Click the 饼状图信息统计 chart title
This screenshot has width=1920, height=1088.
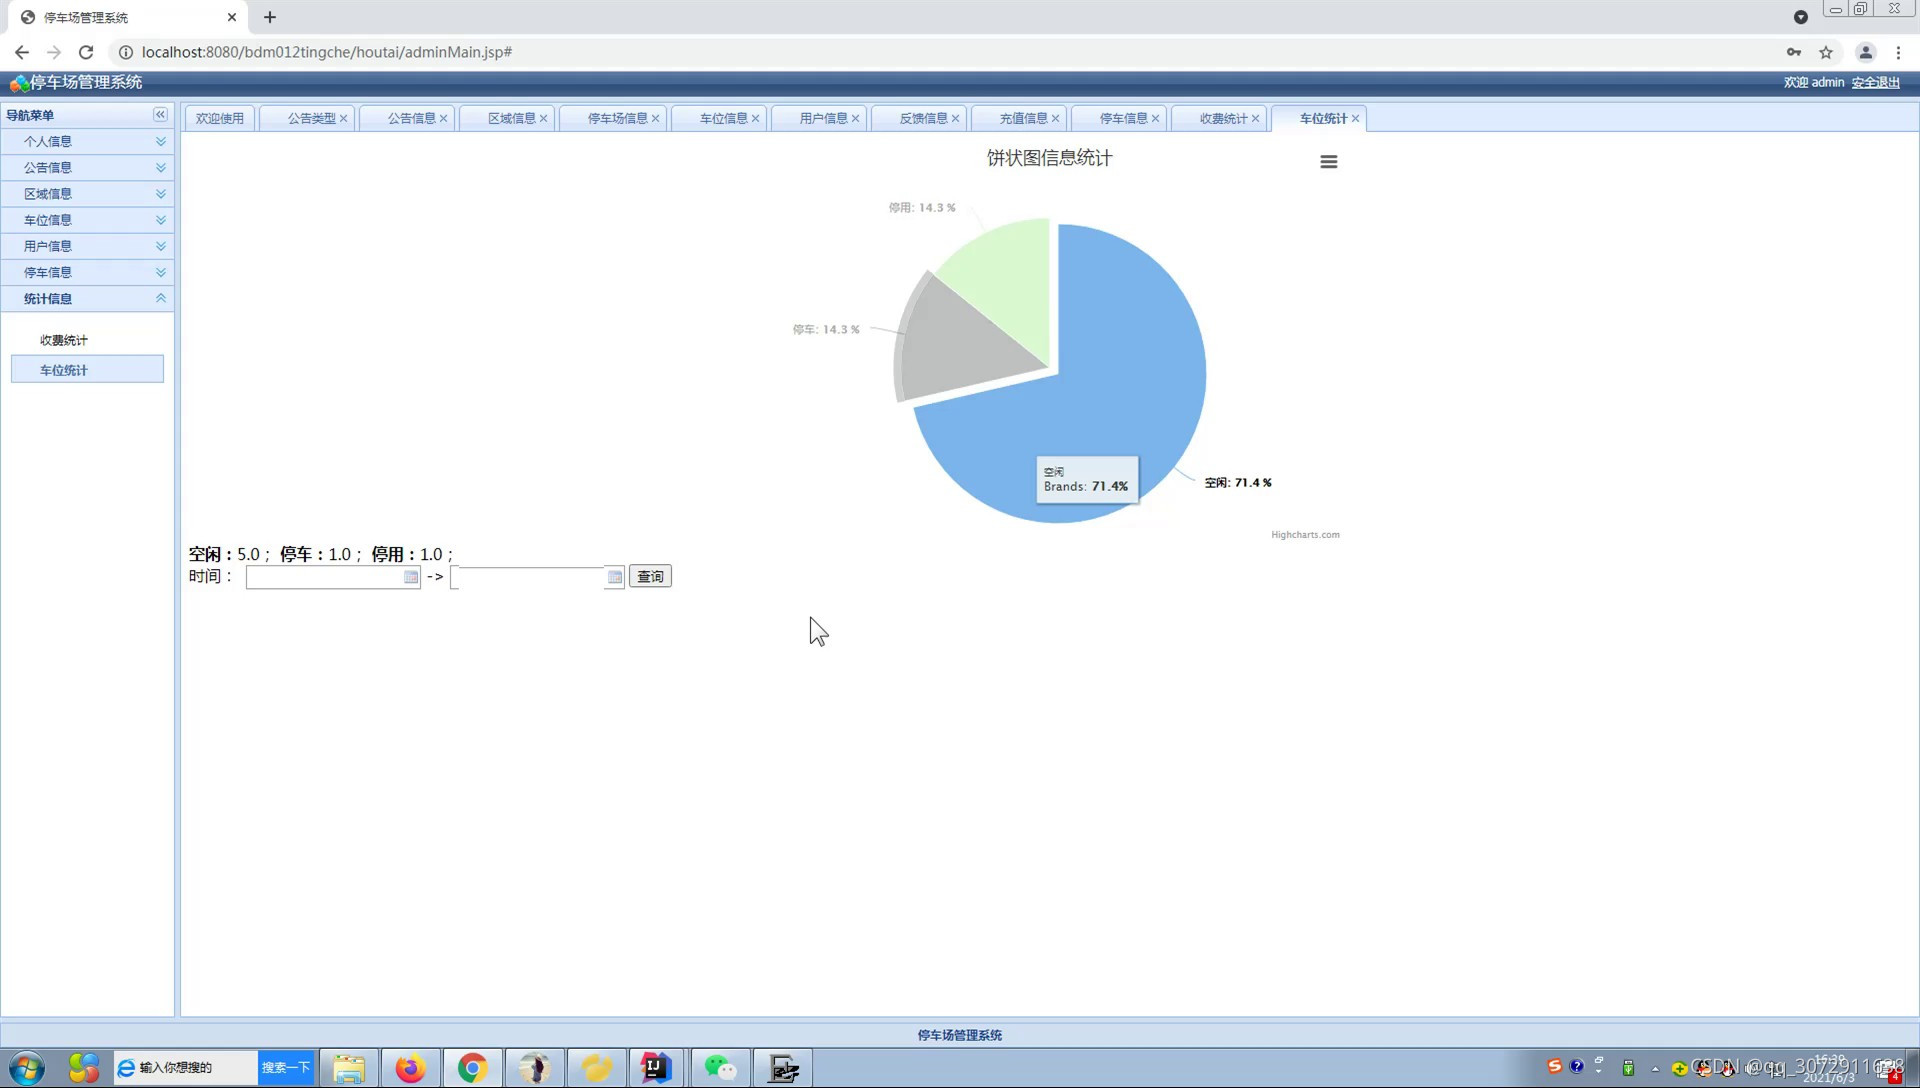(x=1049, y=159)
